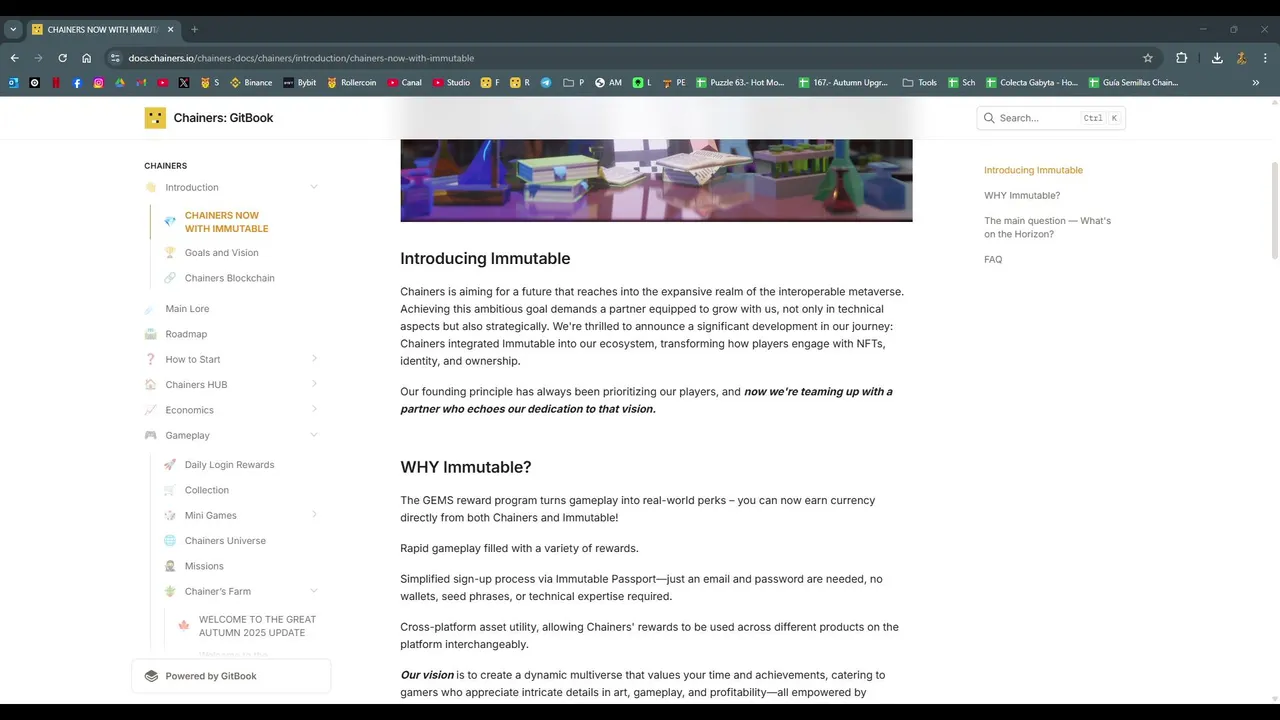Screen dimensions: 1280x720
Task: Jump to WHY Immutable? section link
Action: tap(1022, 196)
